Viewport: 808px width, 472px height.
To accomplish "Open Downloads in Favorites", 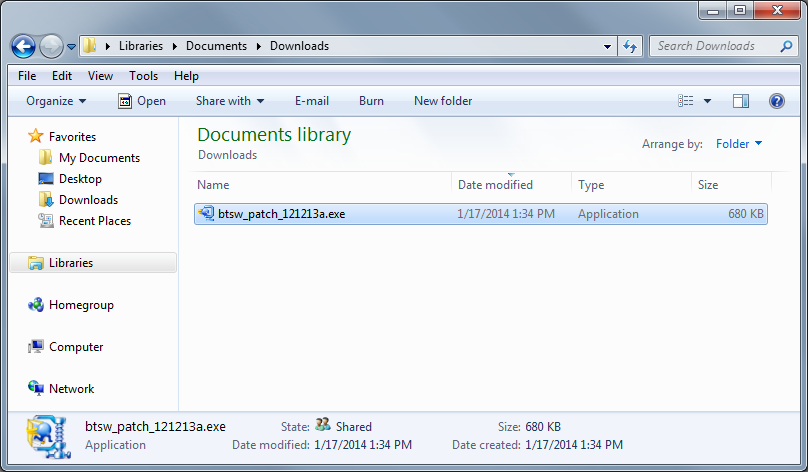I will pos(89,200).
